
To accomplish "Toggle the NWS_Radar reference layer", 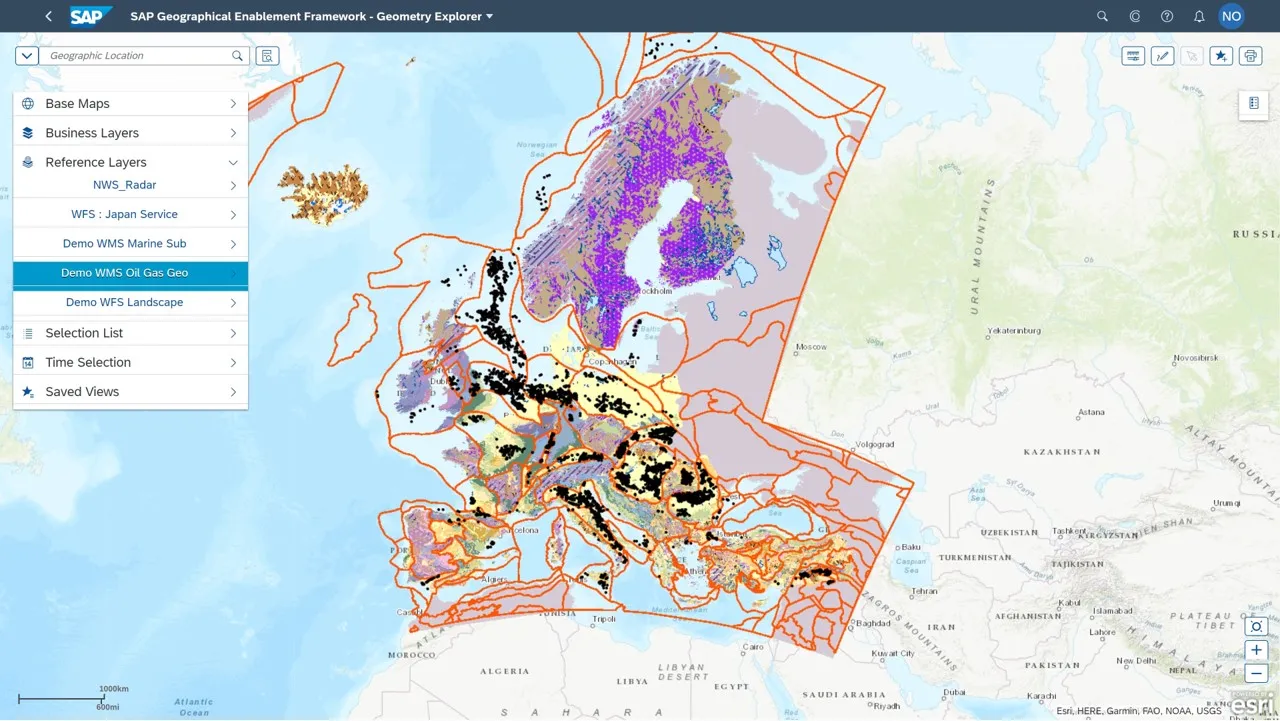I will pos(124,185).
